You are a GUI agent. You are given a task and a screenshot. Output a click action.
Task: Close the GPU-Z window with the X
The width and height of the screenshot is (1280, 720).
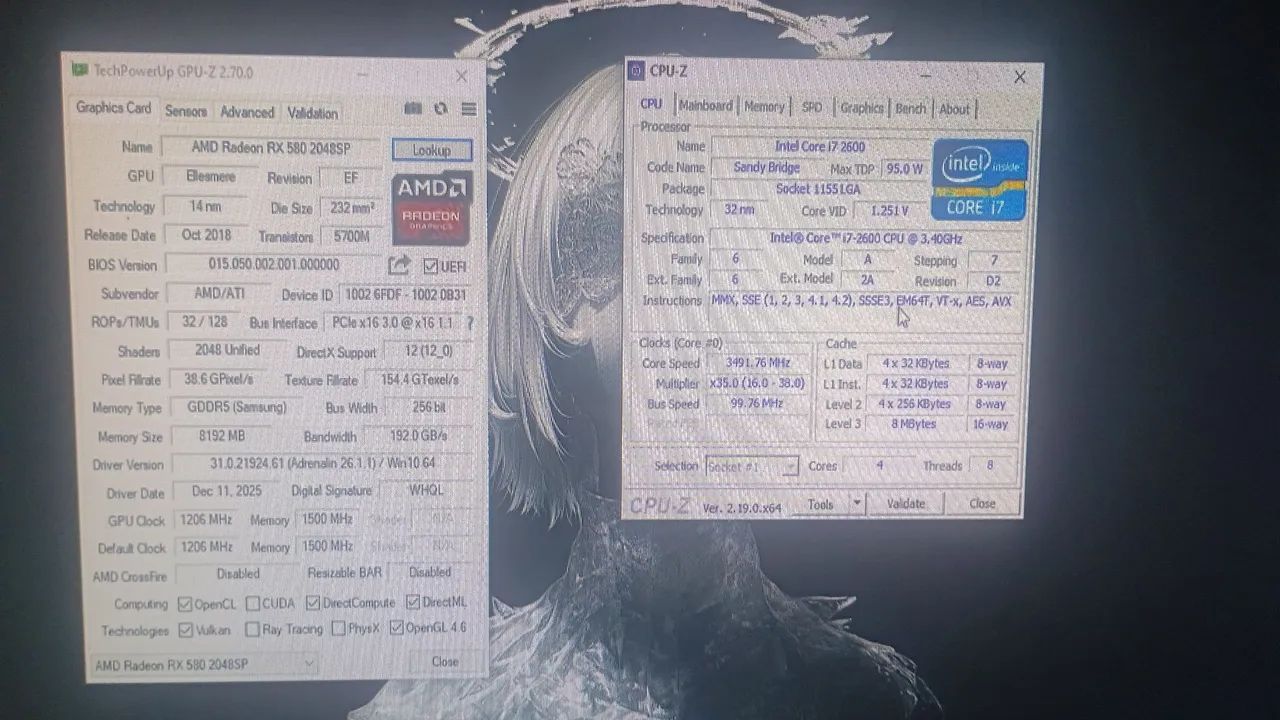click(x=461, y=76)
